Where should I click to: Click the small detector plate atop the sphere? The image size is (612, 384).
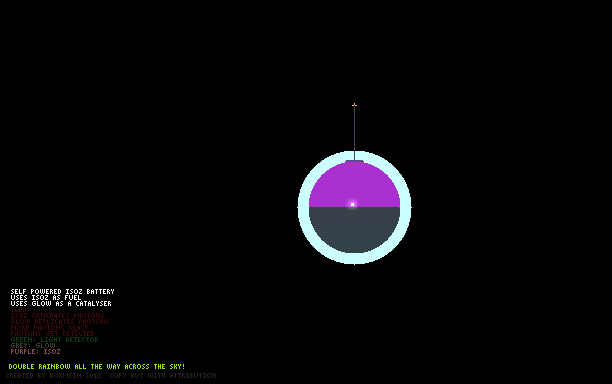point(354,161)
